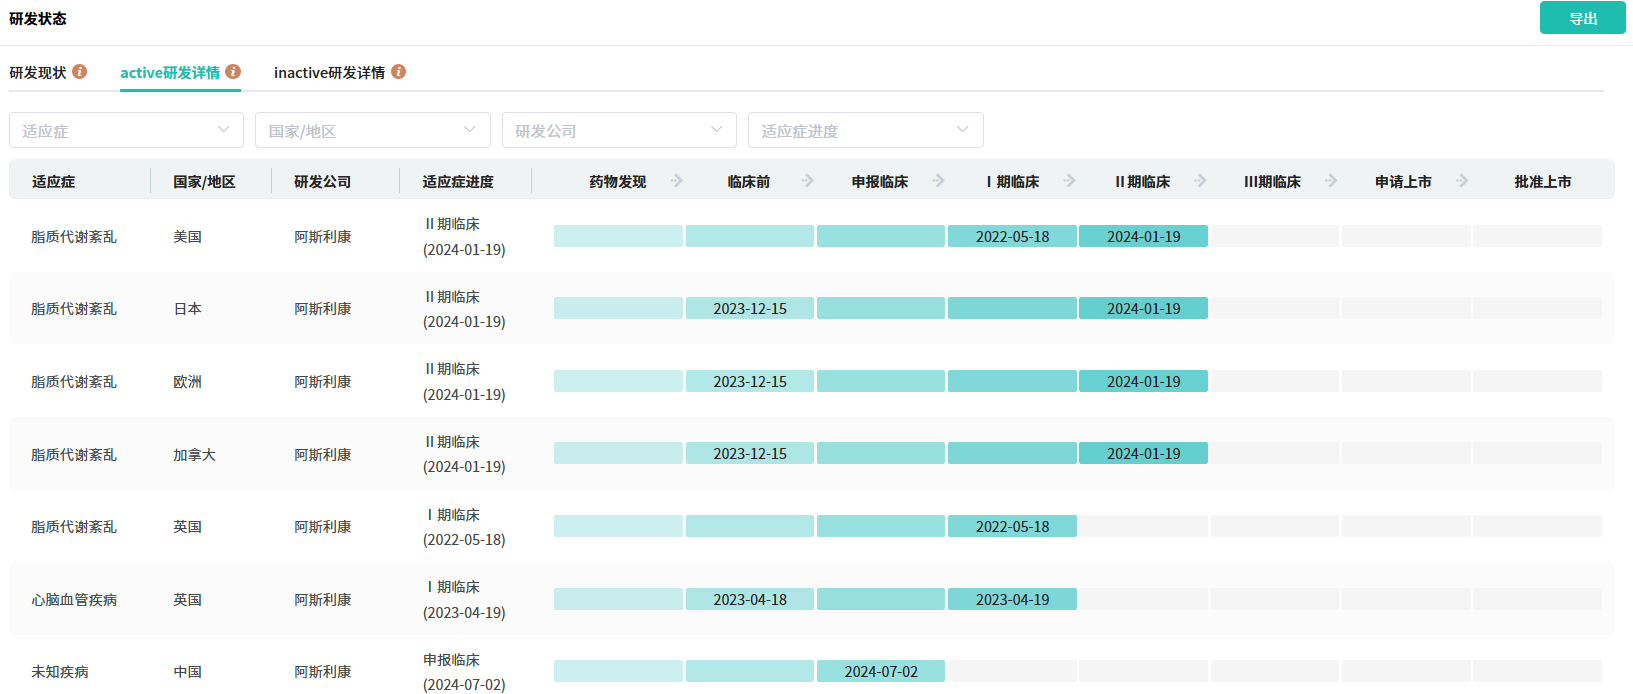
Task: Click the 2023-04-19 bar in 心脑血管疾病 row
Action: [x=1012, y=599]
